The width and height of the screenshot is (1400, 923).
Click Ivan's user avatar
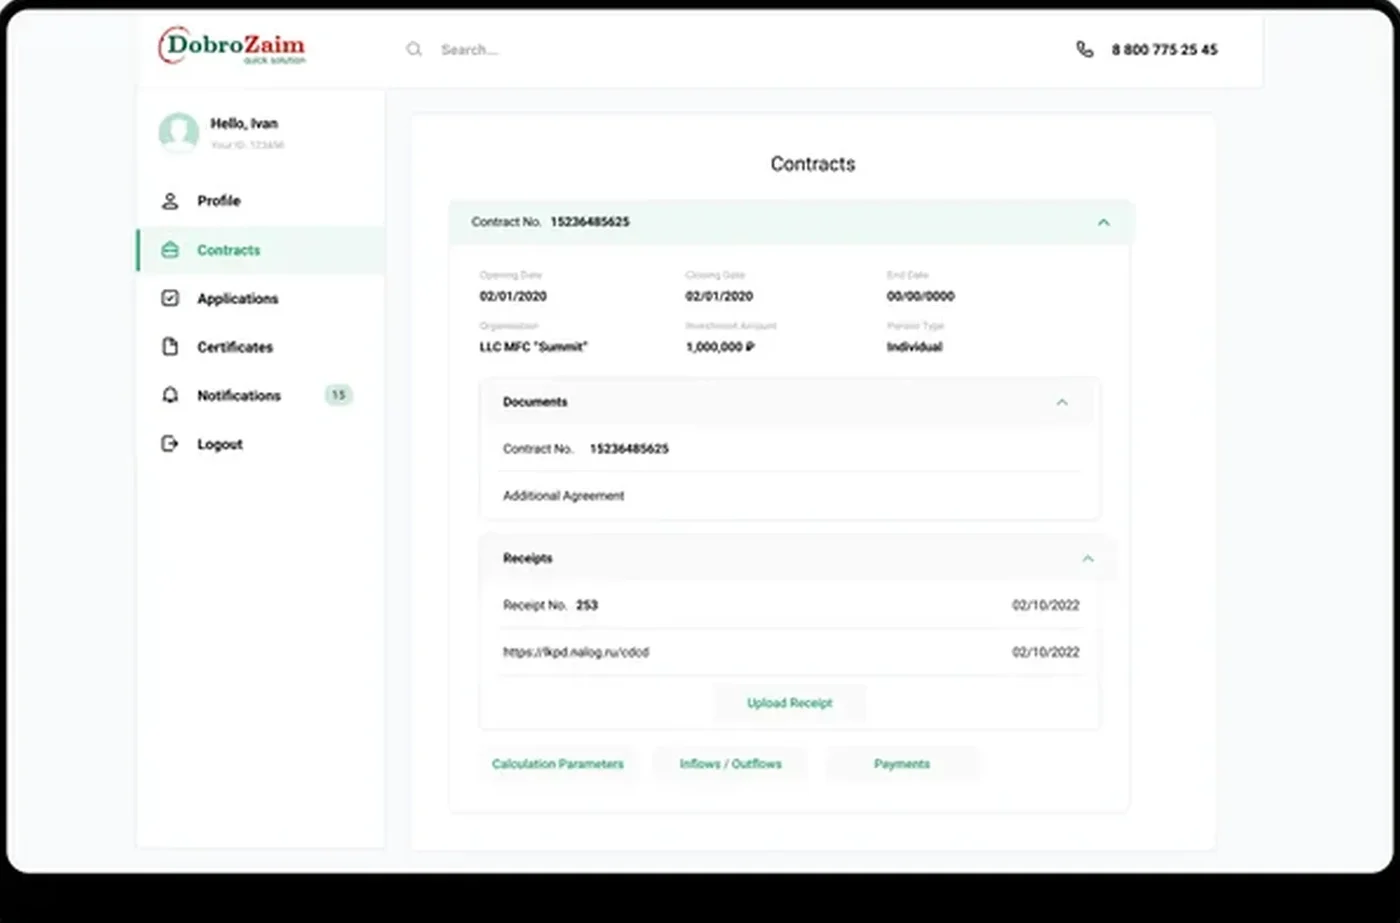coord(178,132)
